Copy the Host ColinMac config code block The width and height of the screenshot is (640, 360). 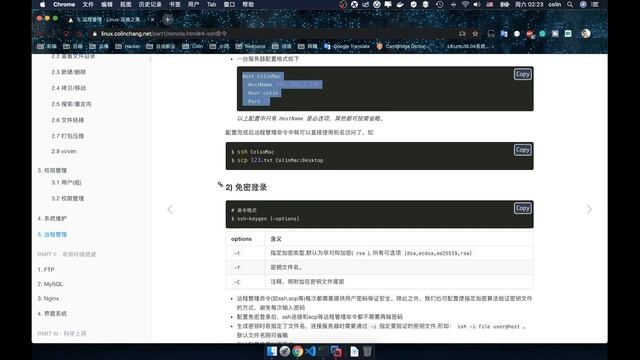[x=522, y=74]
